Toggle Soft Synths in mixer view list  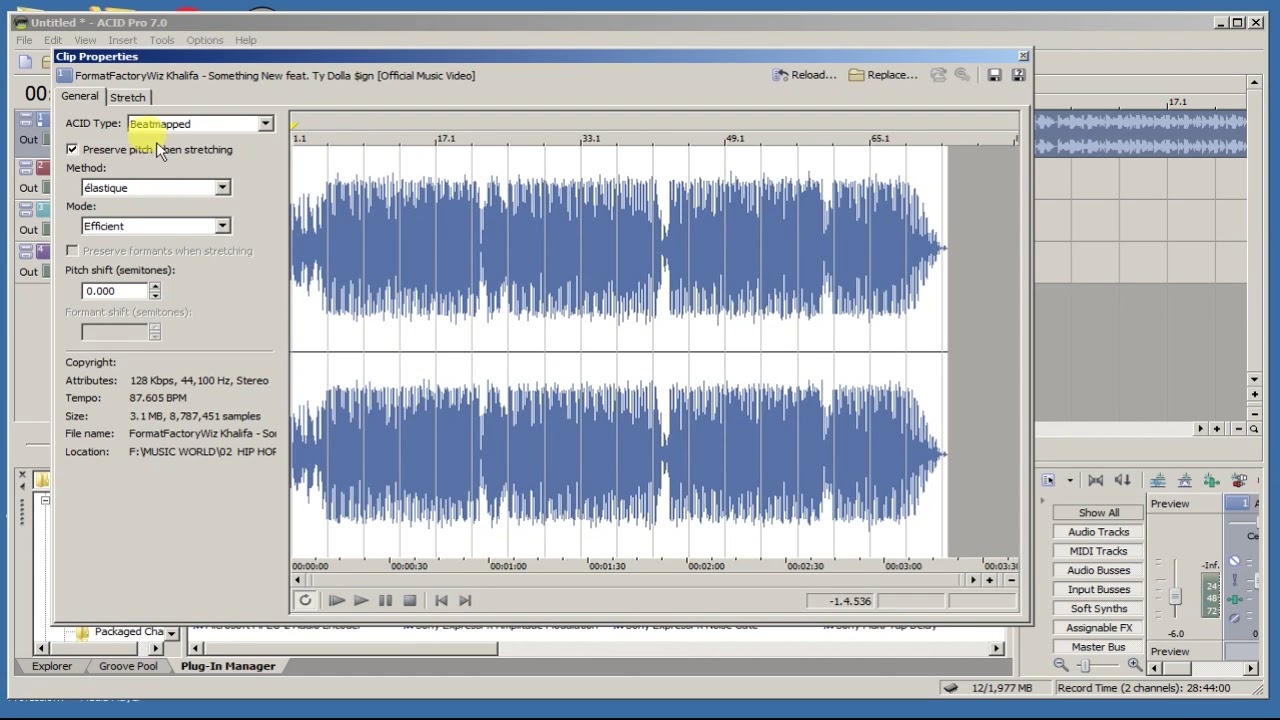[x=1099, y=608]
